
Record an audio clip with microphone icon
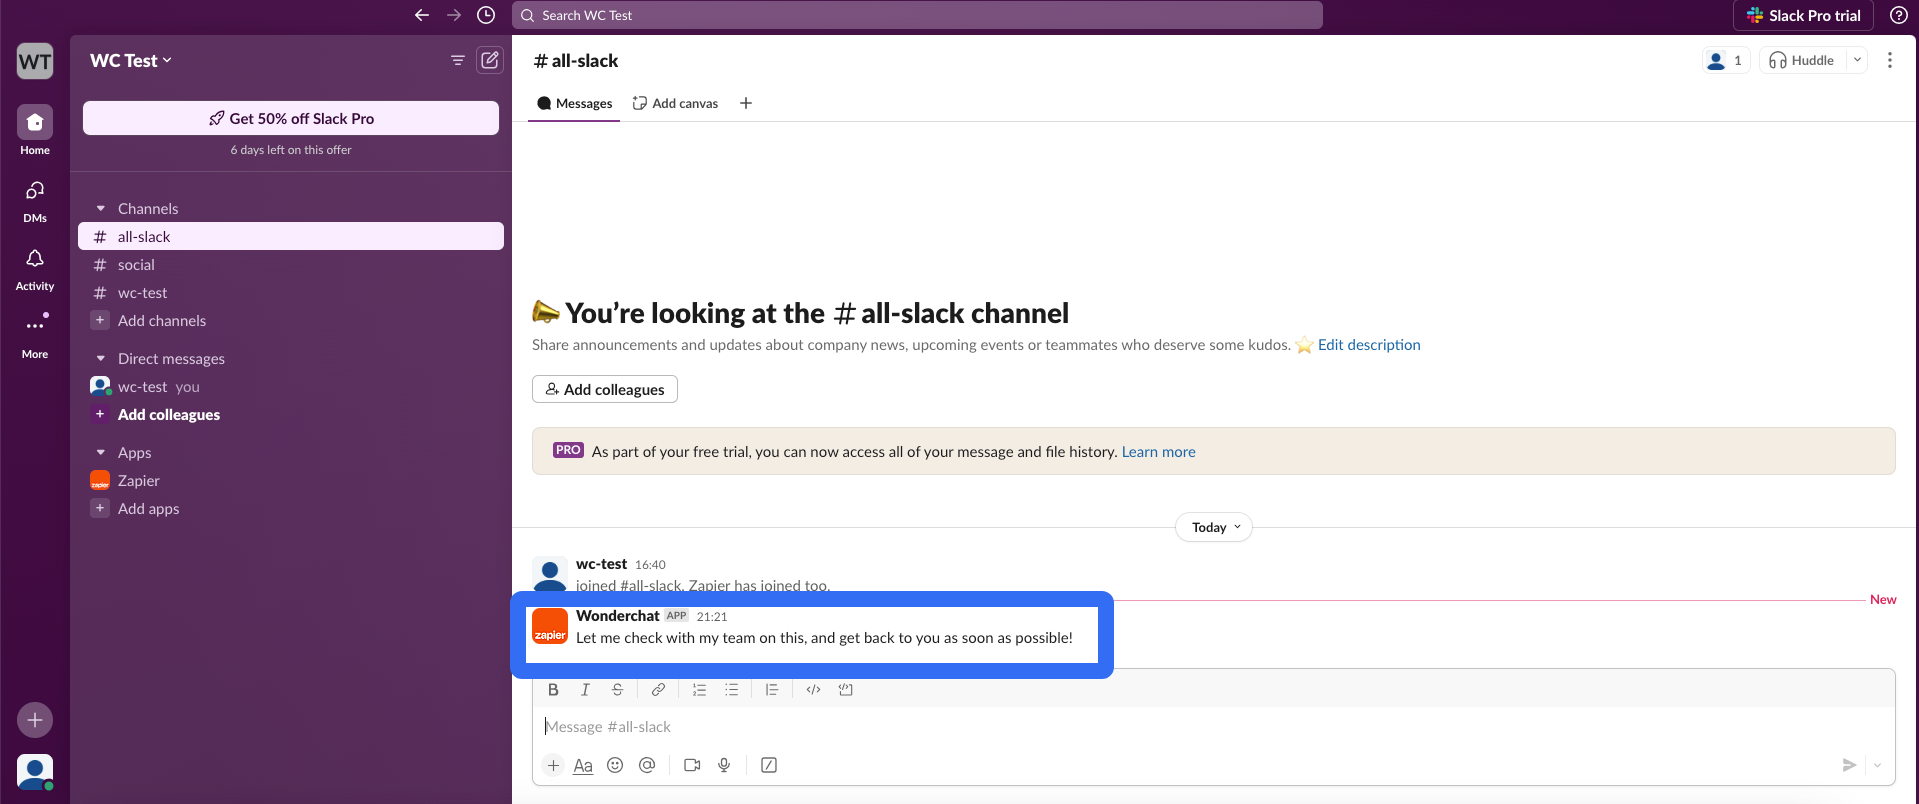pyautogui.click(x=724, y=765)
